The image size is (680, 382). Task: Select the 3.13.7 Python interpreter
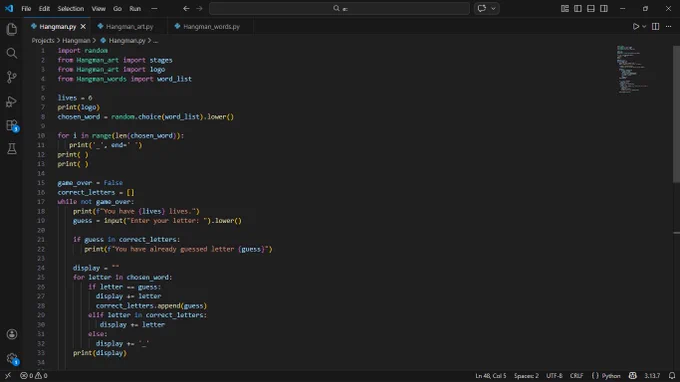point(652,375)
